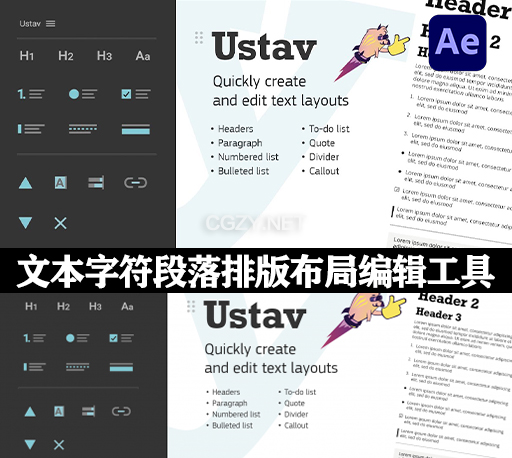Click "Quote" bullet in the upper preview
The height and width of the screenshot is (458, 512).
coord(322,143)
